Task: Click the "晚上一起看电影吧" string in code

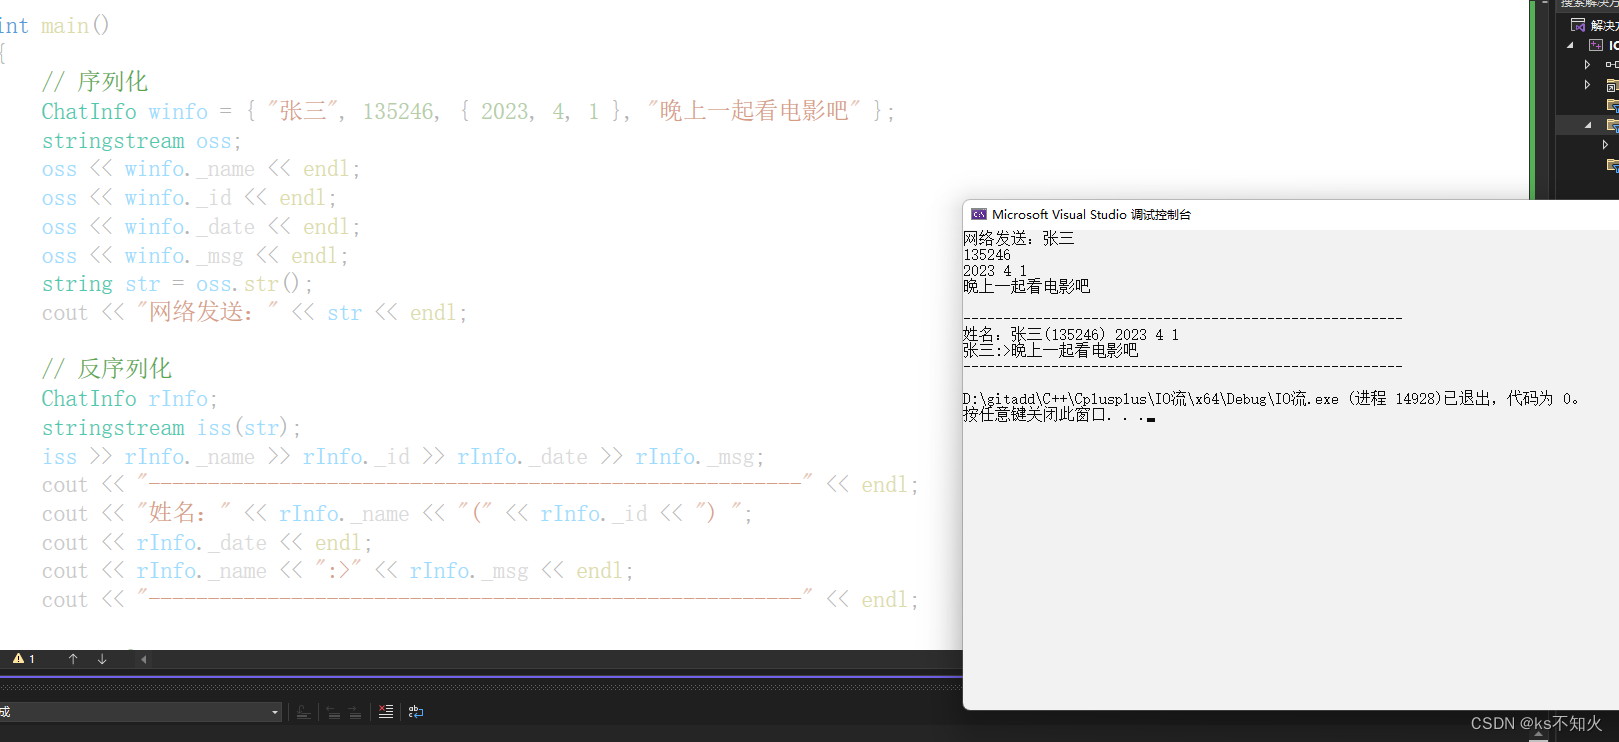Action: [x=753, y=111]
